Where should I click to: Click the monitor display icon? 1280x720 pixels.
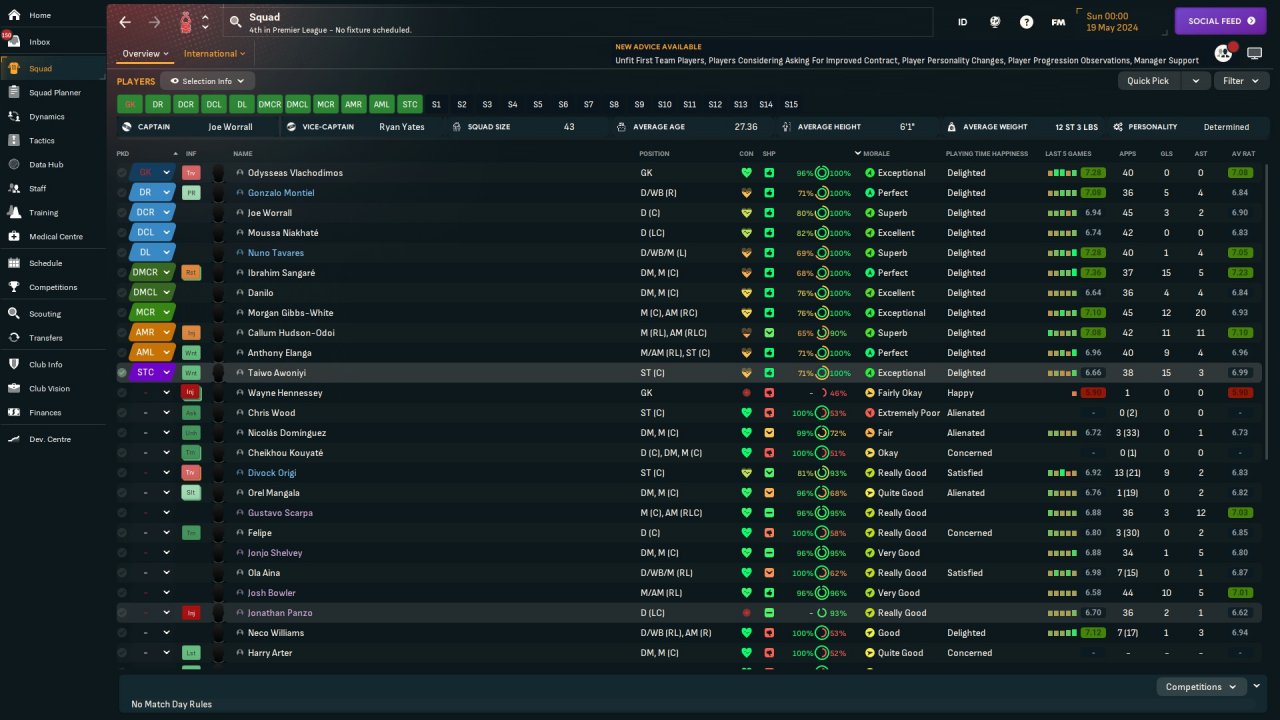pos(1254,53)
